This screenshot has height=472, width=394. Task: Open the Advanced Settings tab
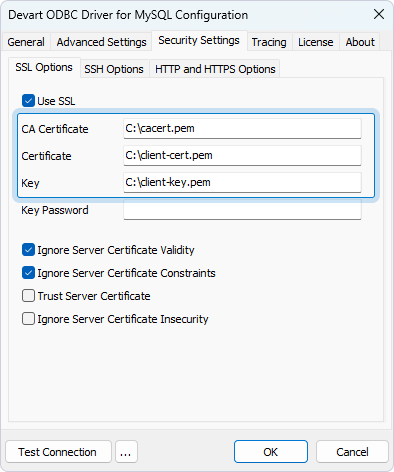[101, 42]
